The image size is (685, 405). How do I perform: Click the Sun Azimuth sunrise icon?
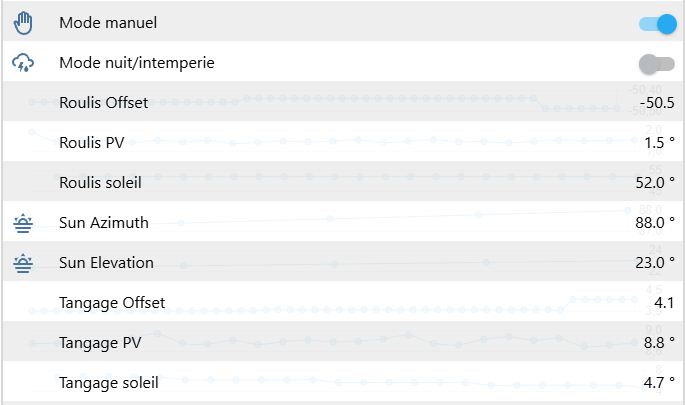(24, 223)
